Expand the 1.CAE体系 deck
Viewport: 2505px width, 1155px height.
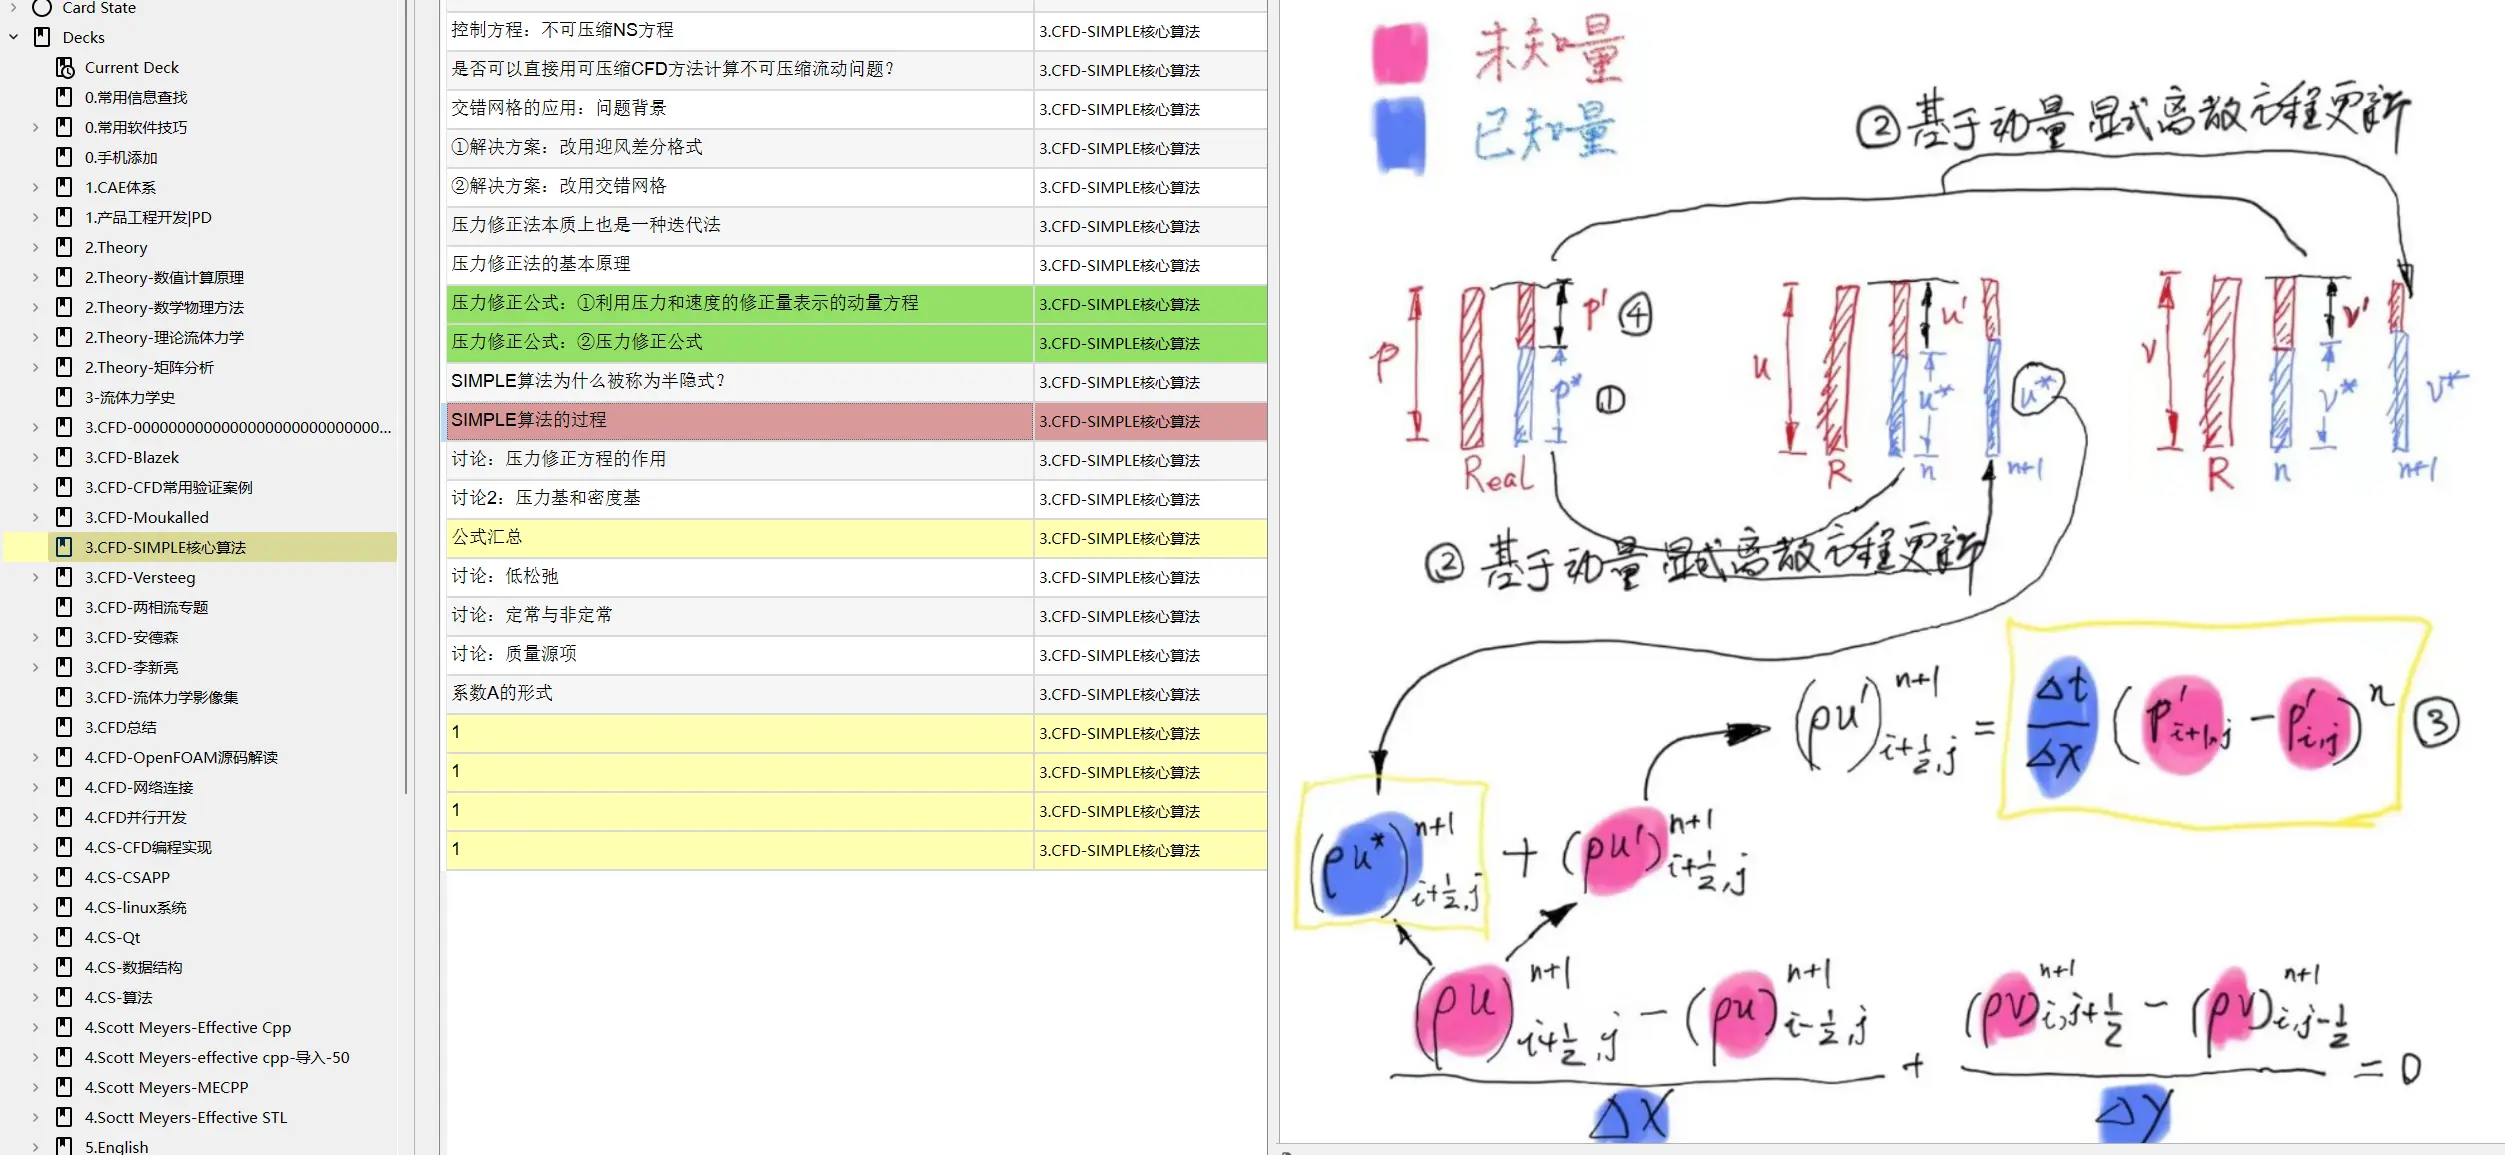pyautogui.click(x=36, y=187)
